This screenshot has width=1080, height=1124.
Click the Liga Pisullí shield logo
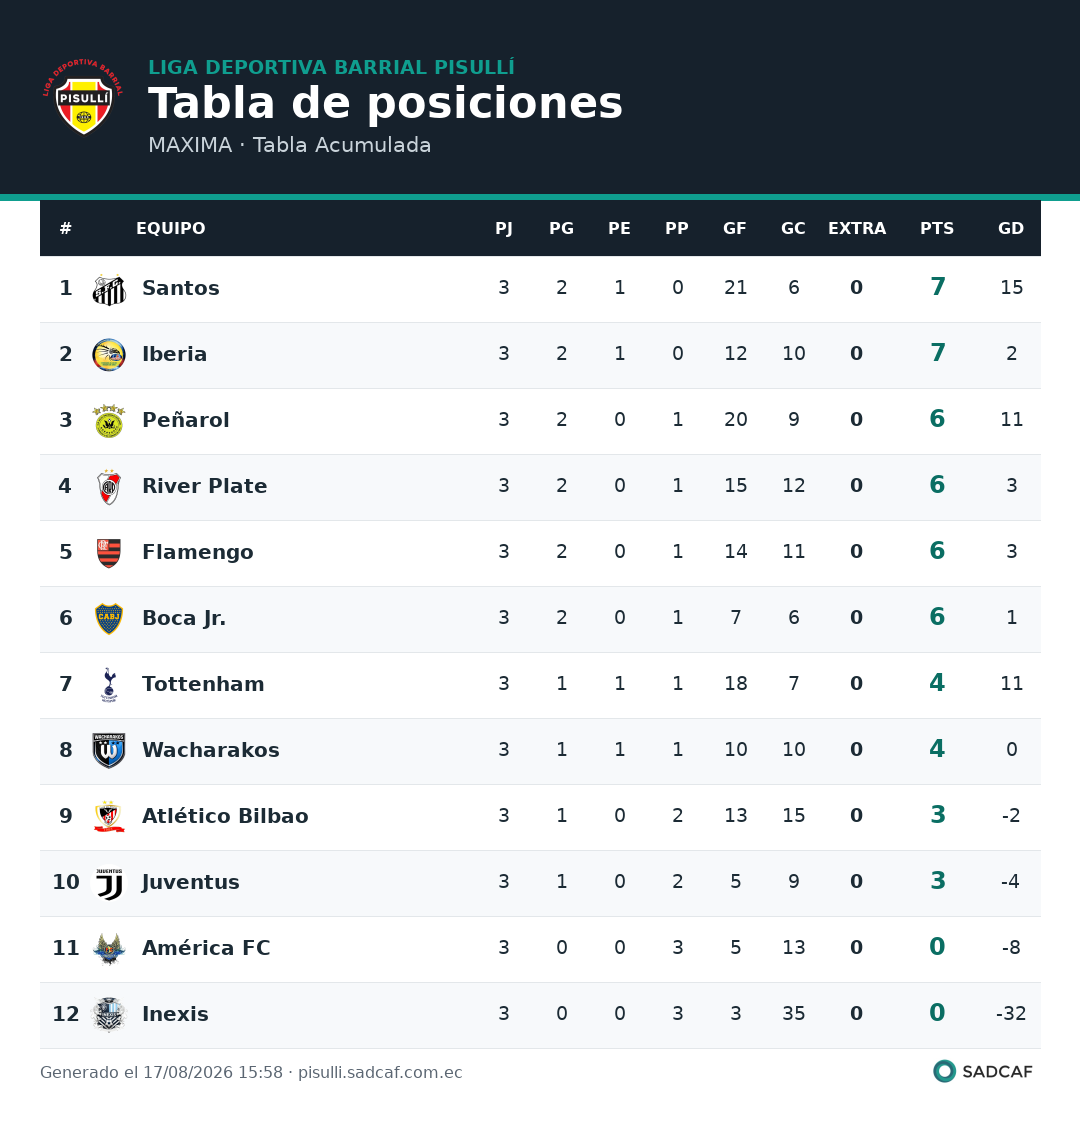(x=83, y=97)
